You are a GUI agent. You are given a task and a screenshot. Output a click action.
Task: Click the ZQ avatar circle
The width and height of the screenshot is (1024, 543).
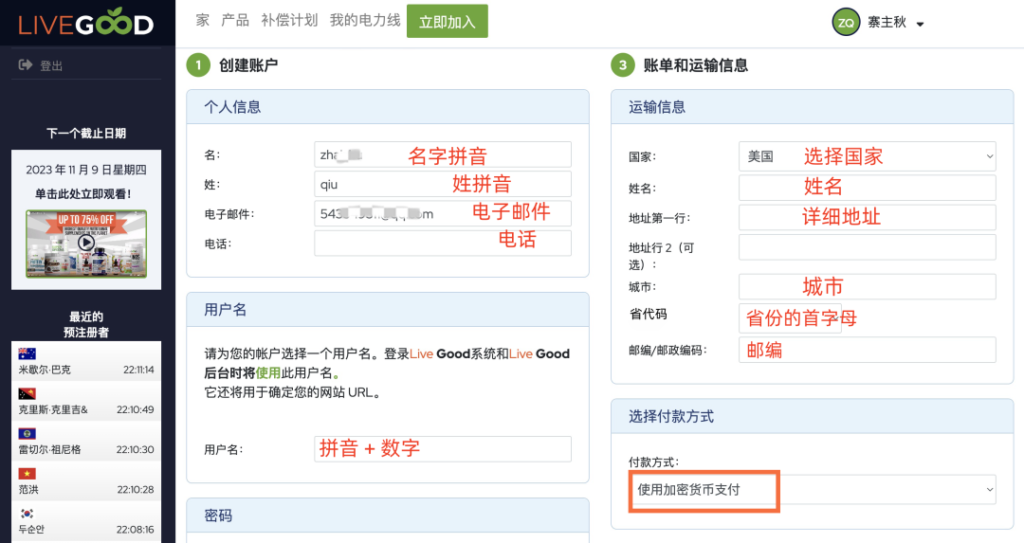846,22
